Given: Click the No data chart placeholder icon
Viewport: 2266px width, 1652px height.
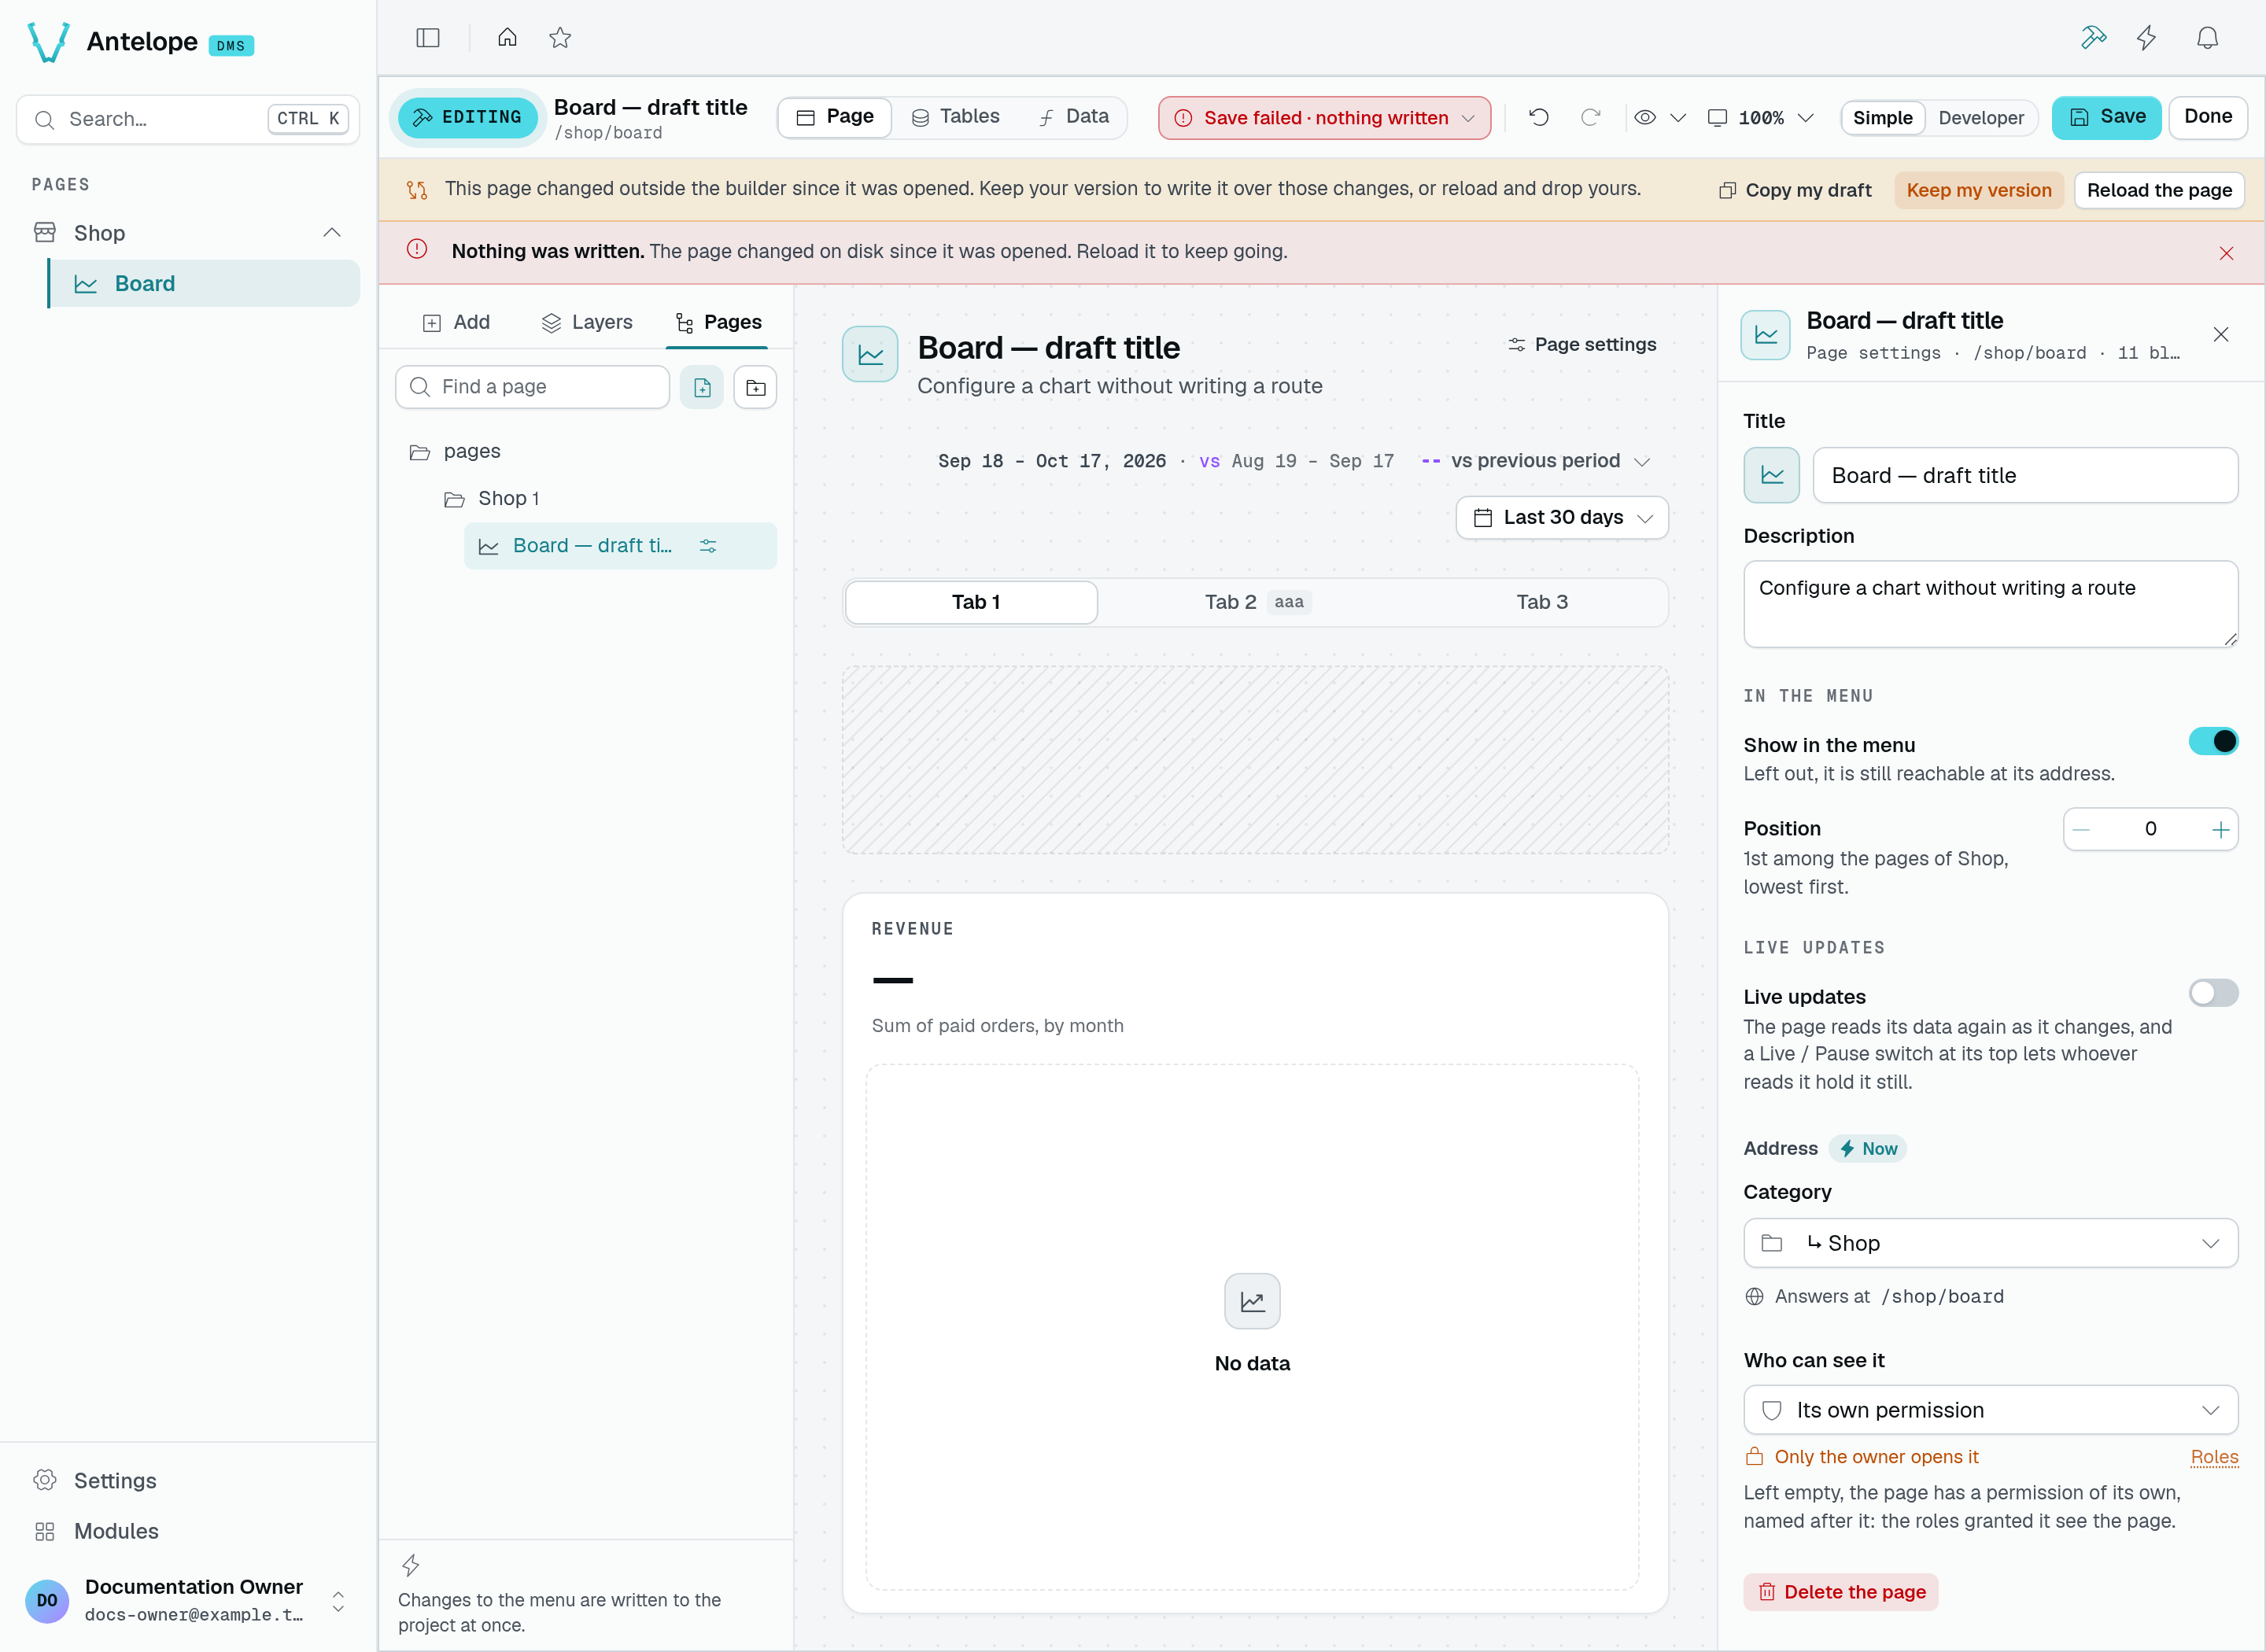Looking at the screenshot, I should coord(1252,1301).
